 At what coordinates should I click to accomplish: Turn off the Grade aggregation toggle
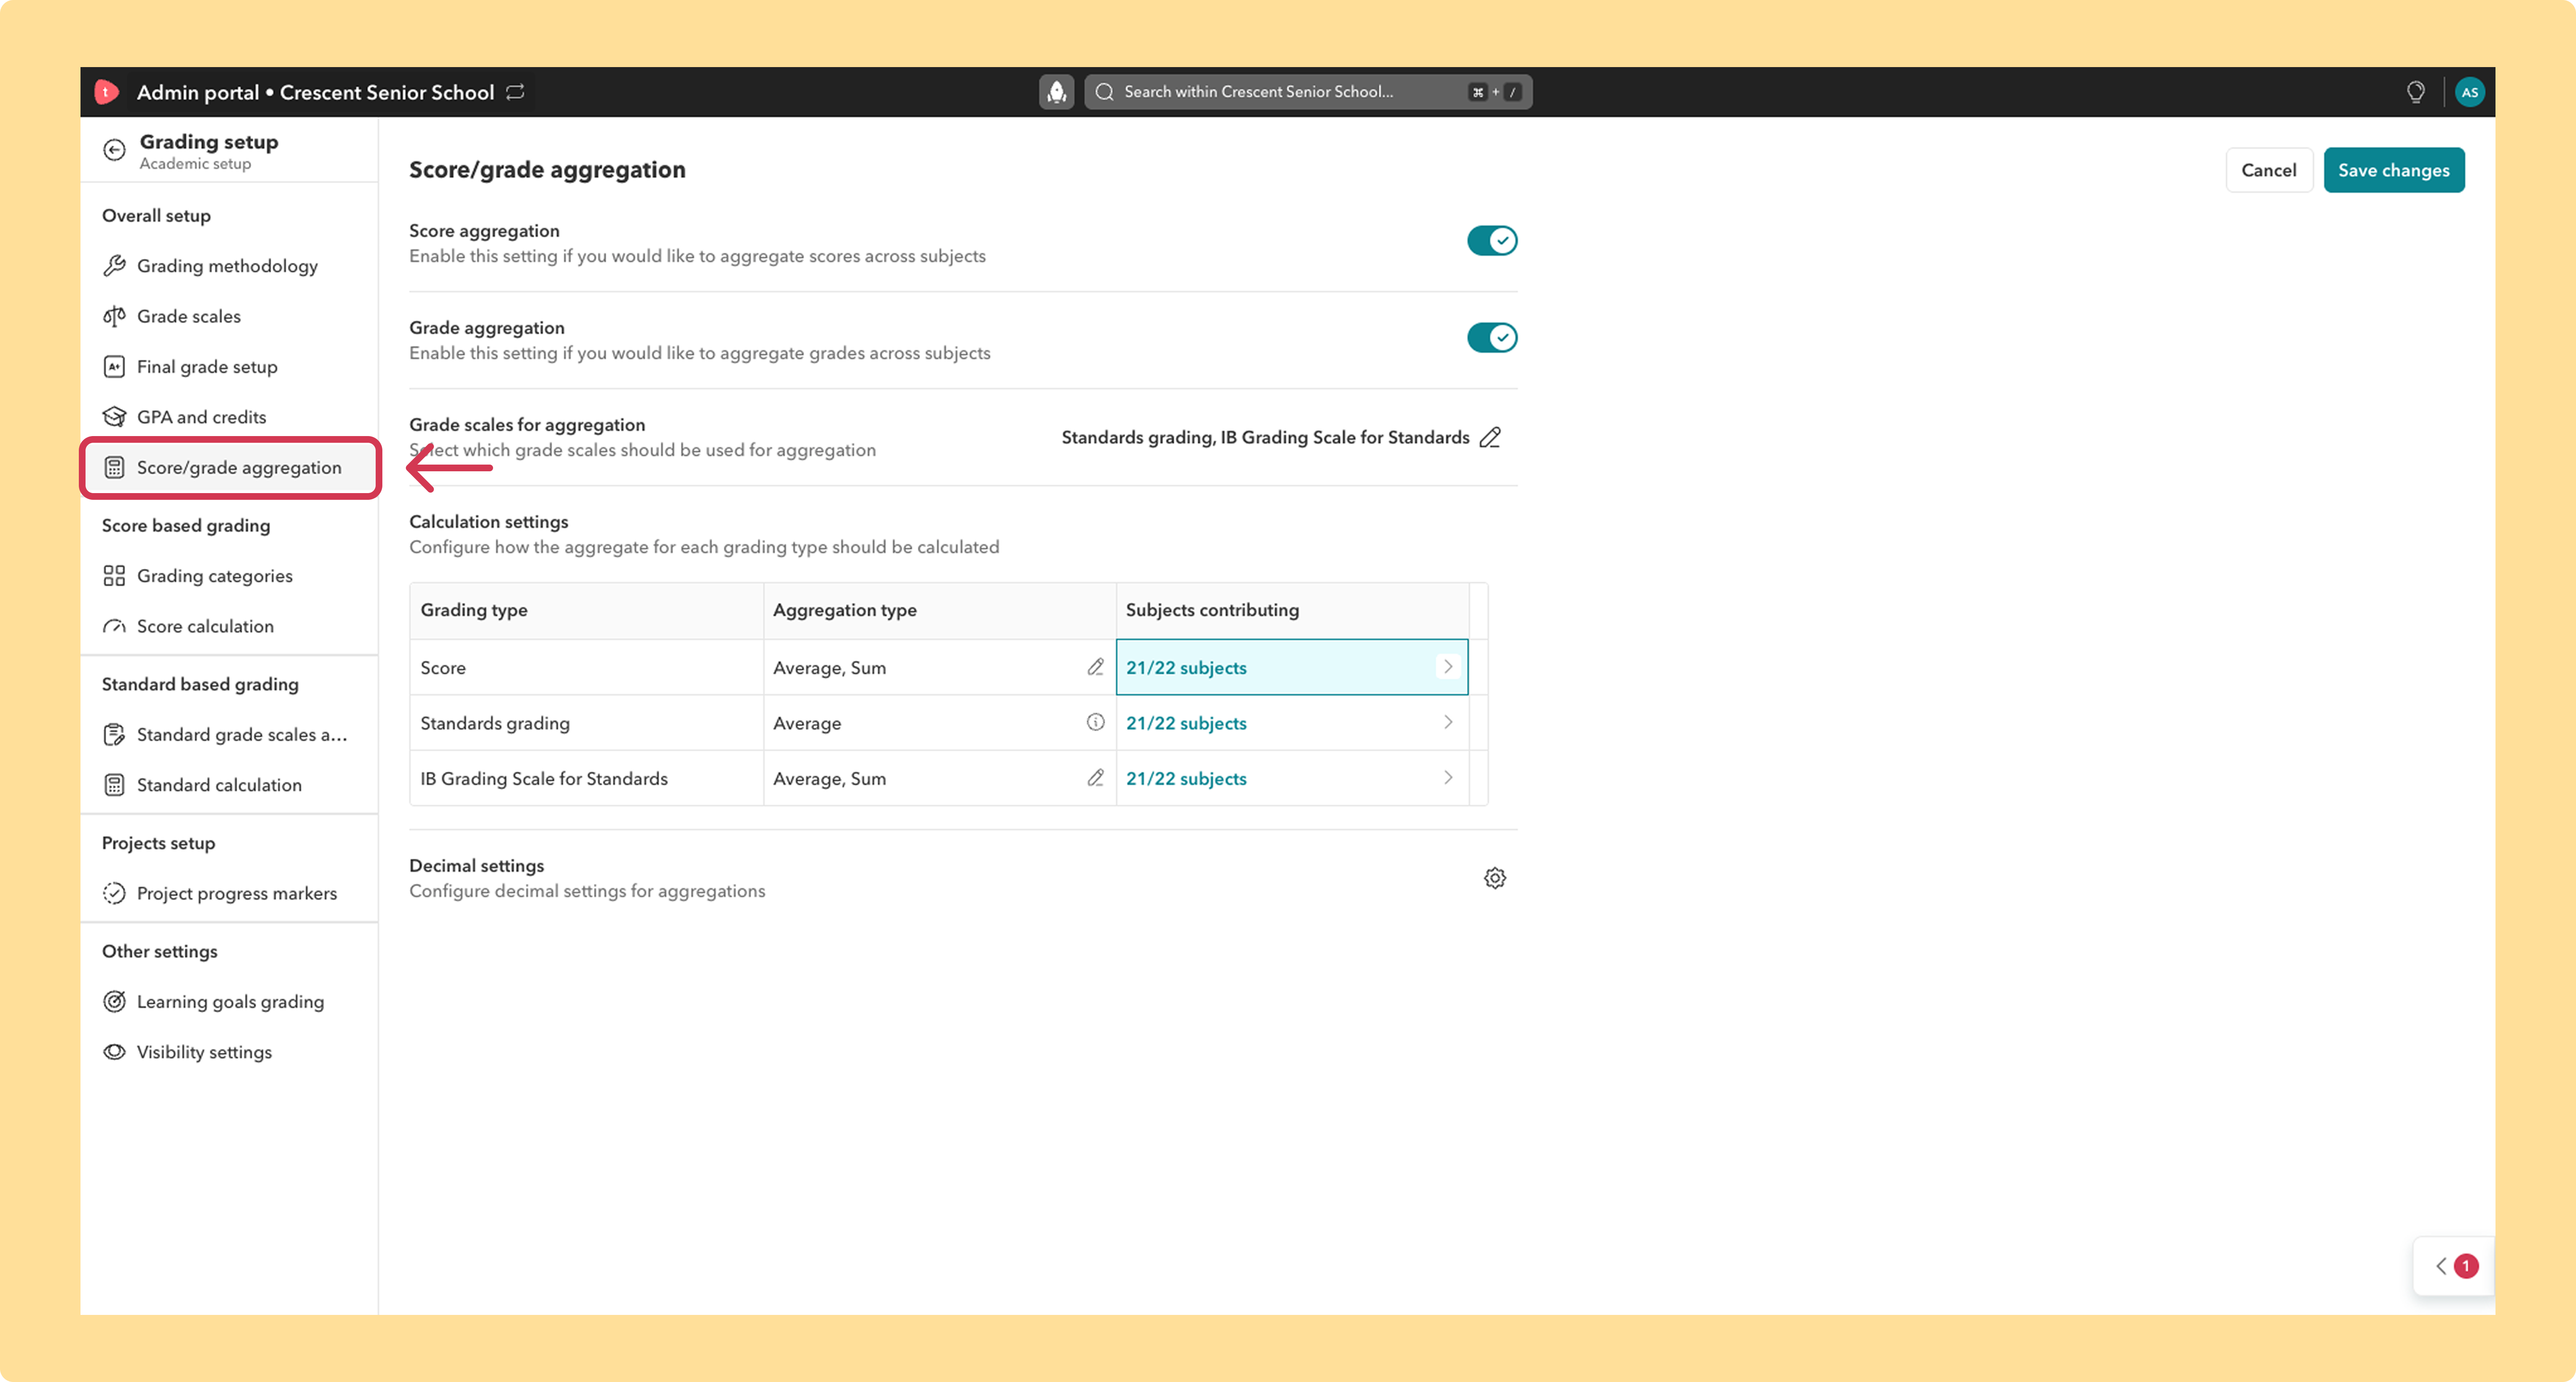[1492, 338]
